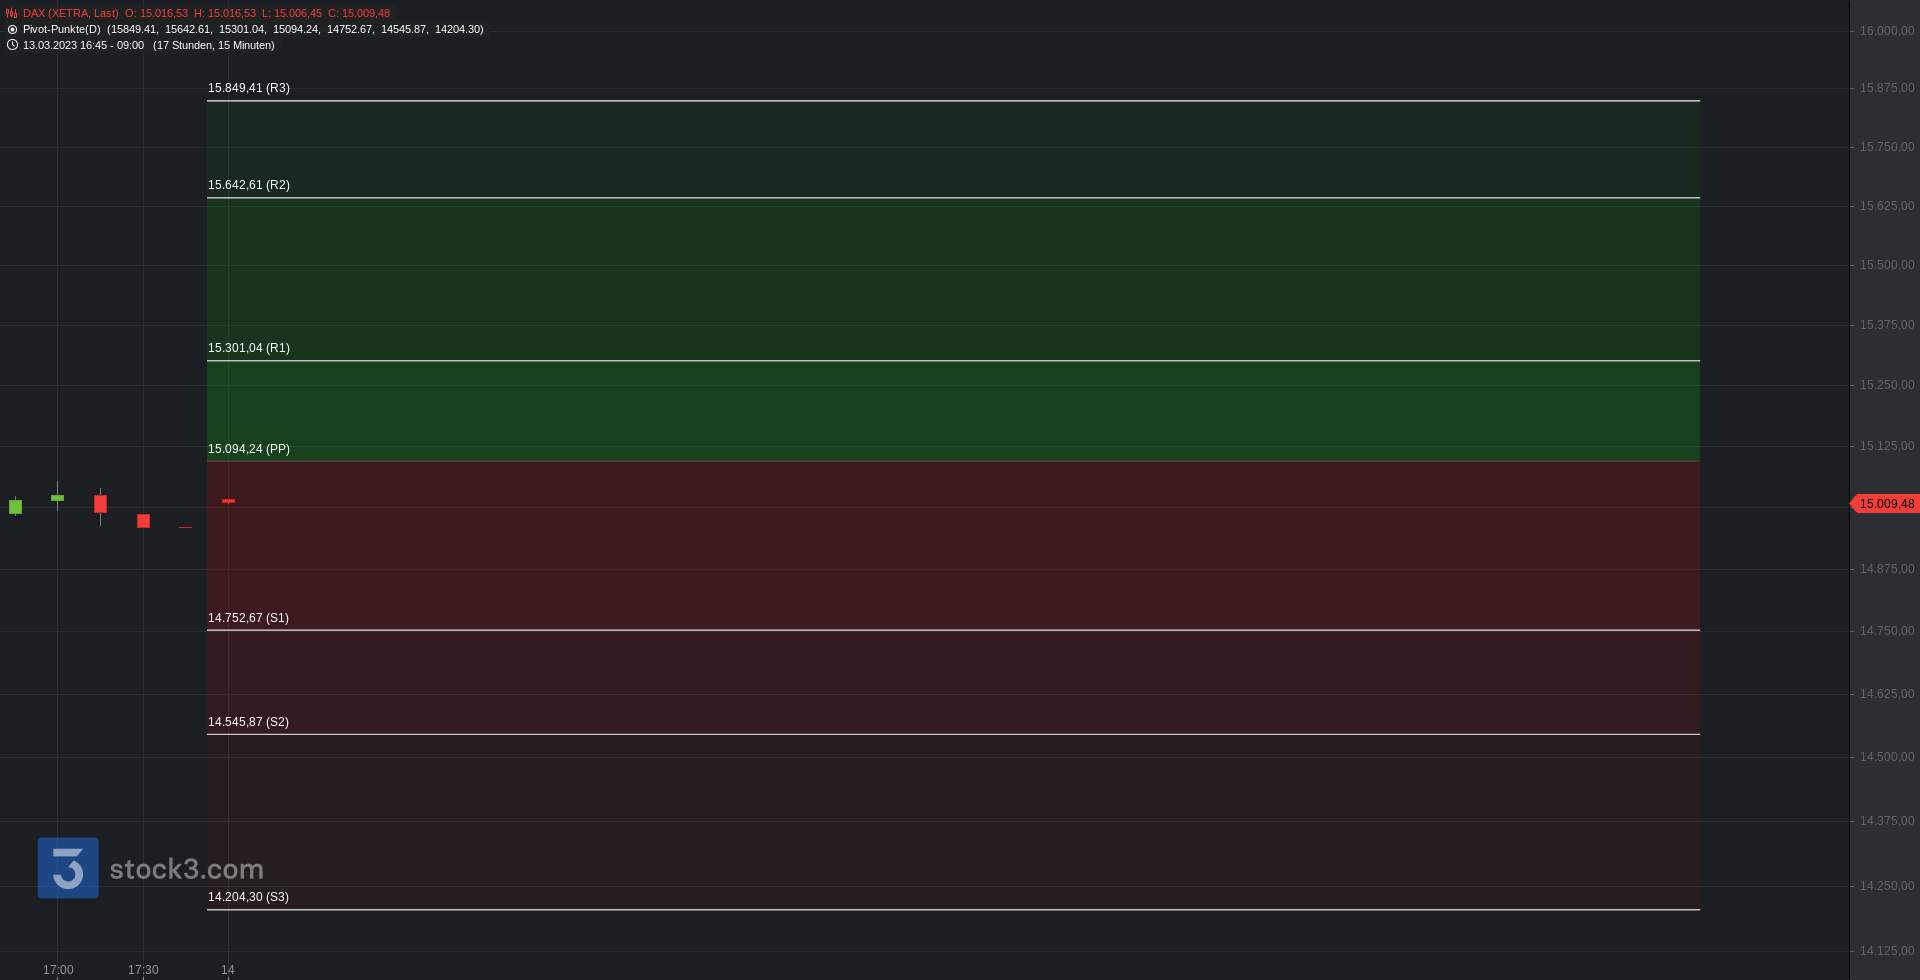
Task: Select the 14.204,30 (S3) support line label
Action: [x=248, y=897]
